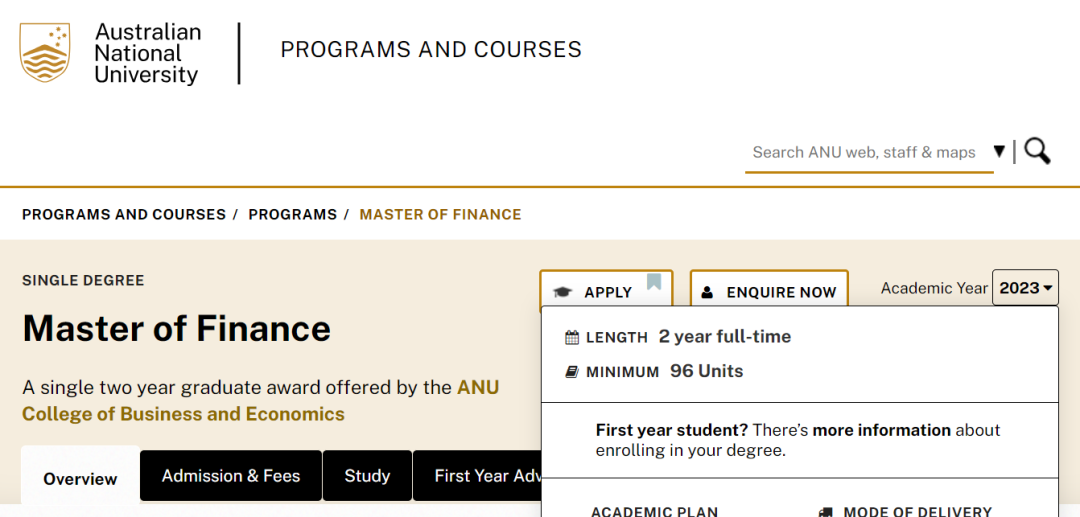Open the Admission & Fees tab
This screenshot has width=1080, height=517.
[x=231, y=476]
